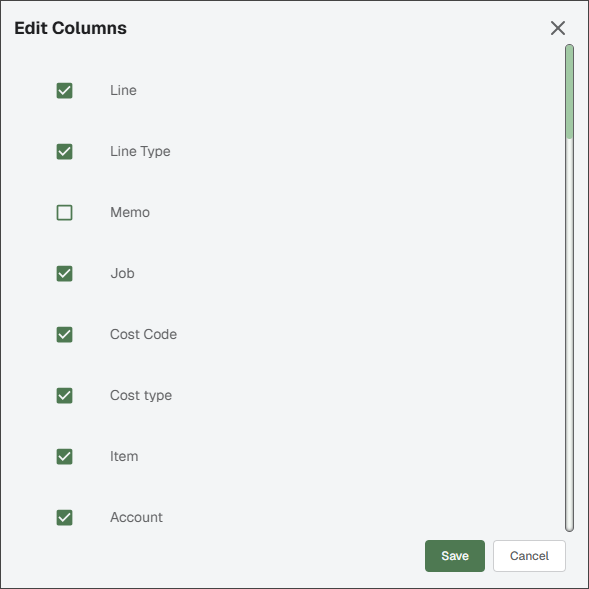Turn off the Account column checkbox
Viewport: 589px width, 589px height.
[x=64, y=518]
